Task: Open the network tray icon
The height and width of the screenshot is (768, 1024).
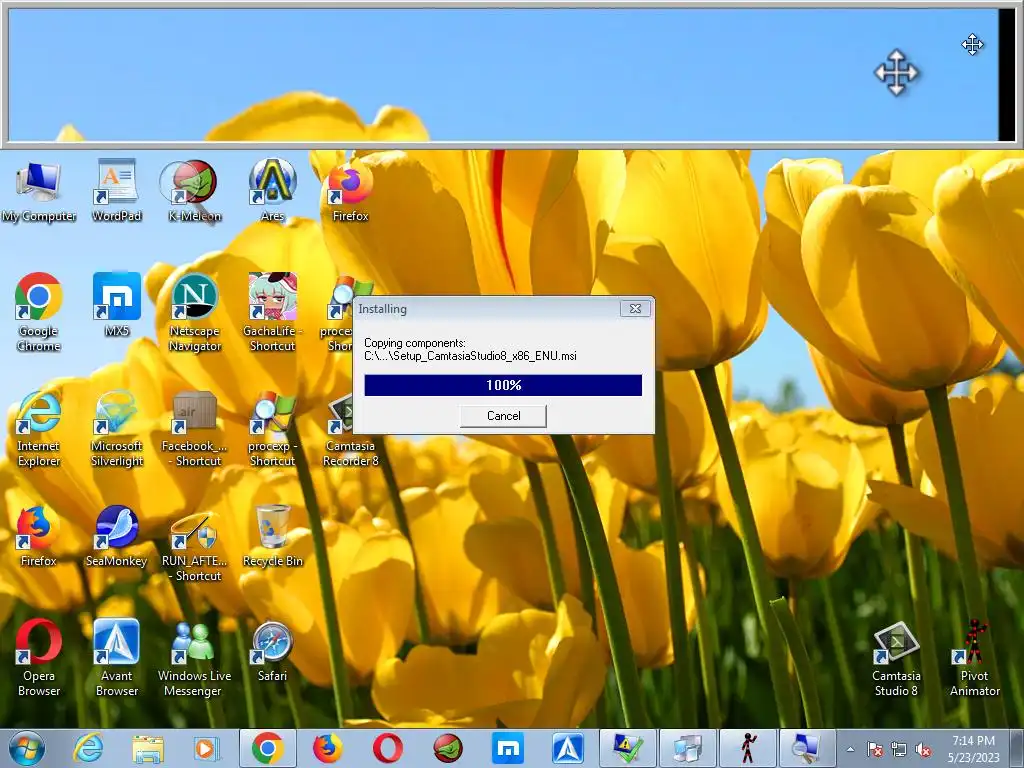Action: click(899, 750)
